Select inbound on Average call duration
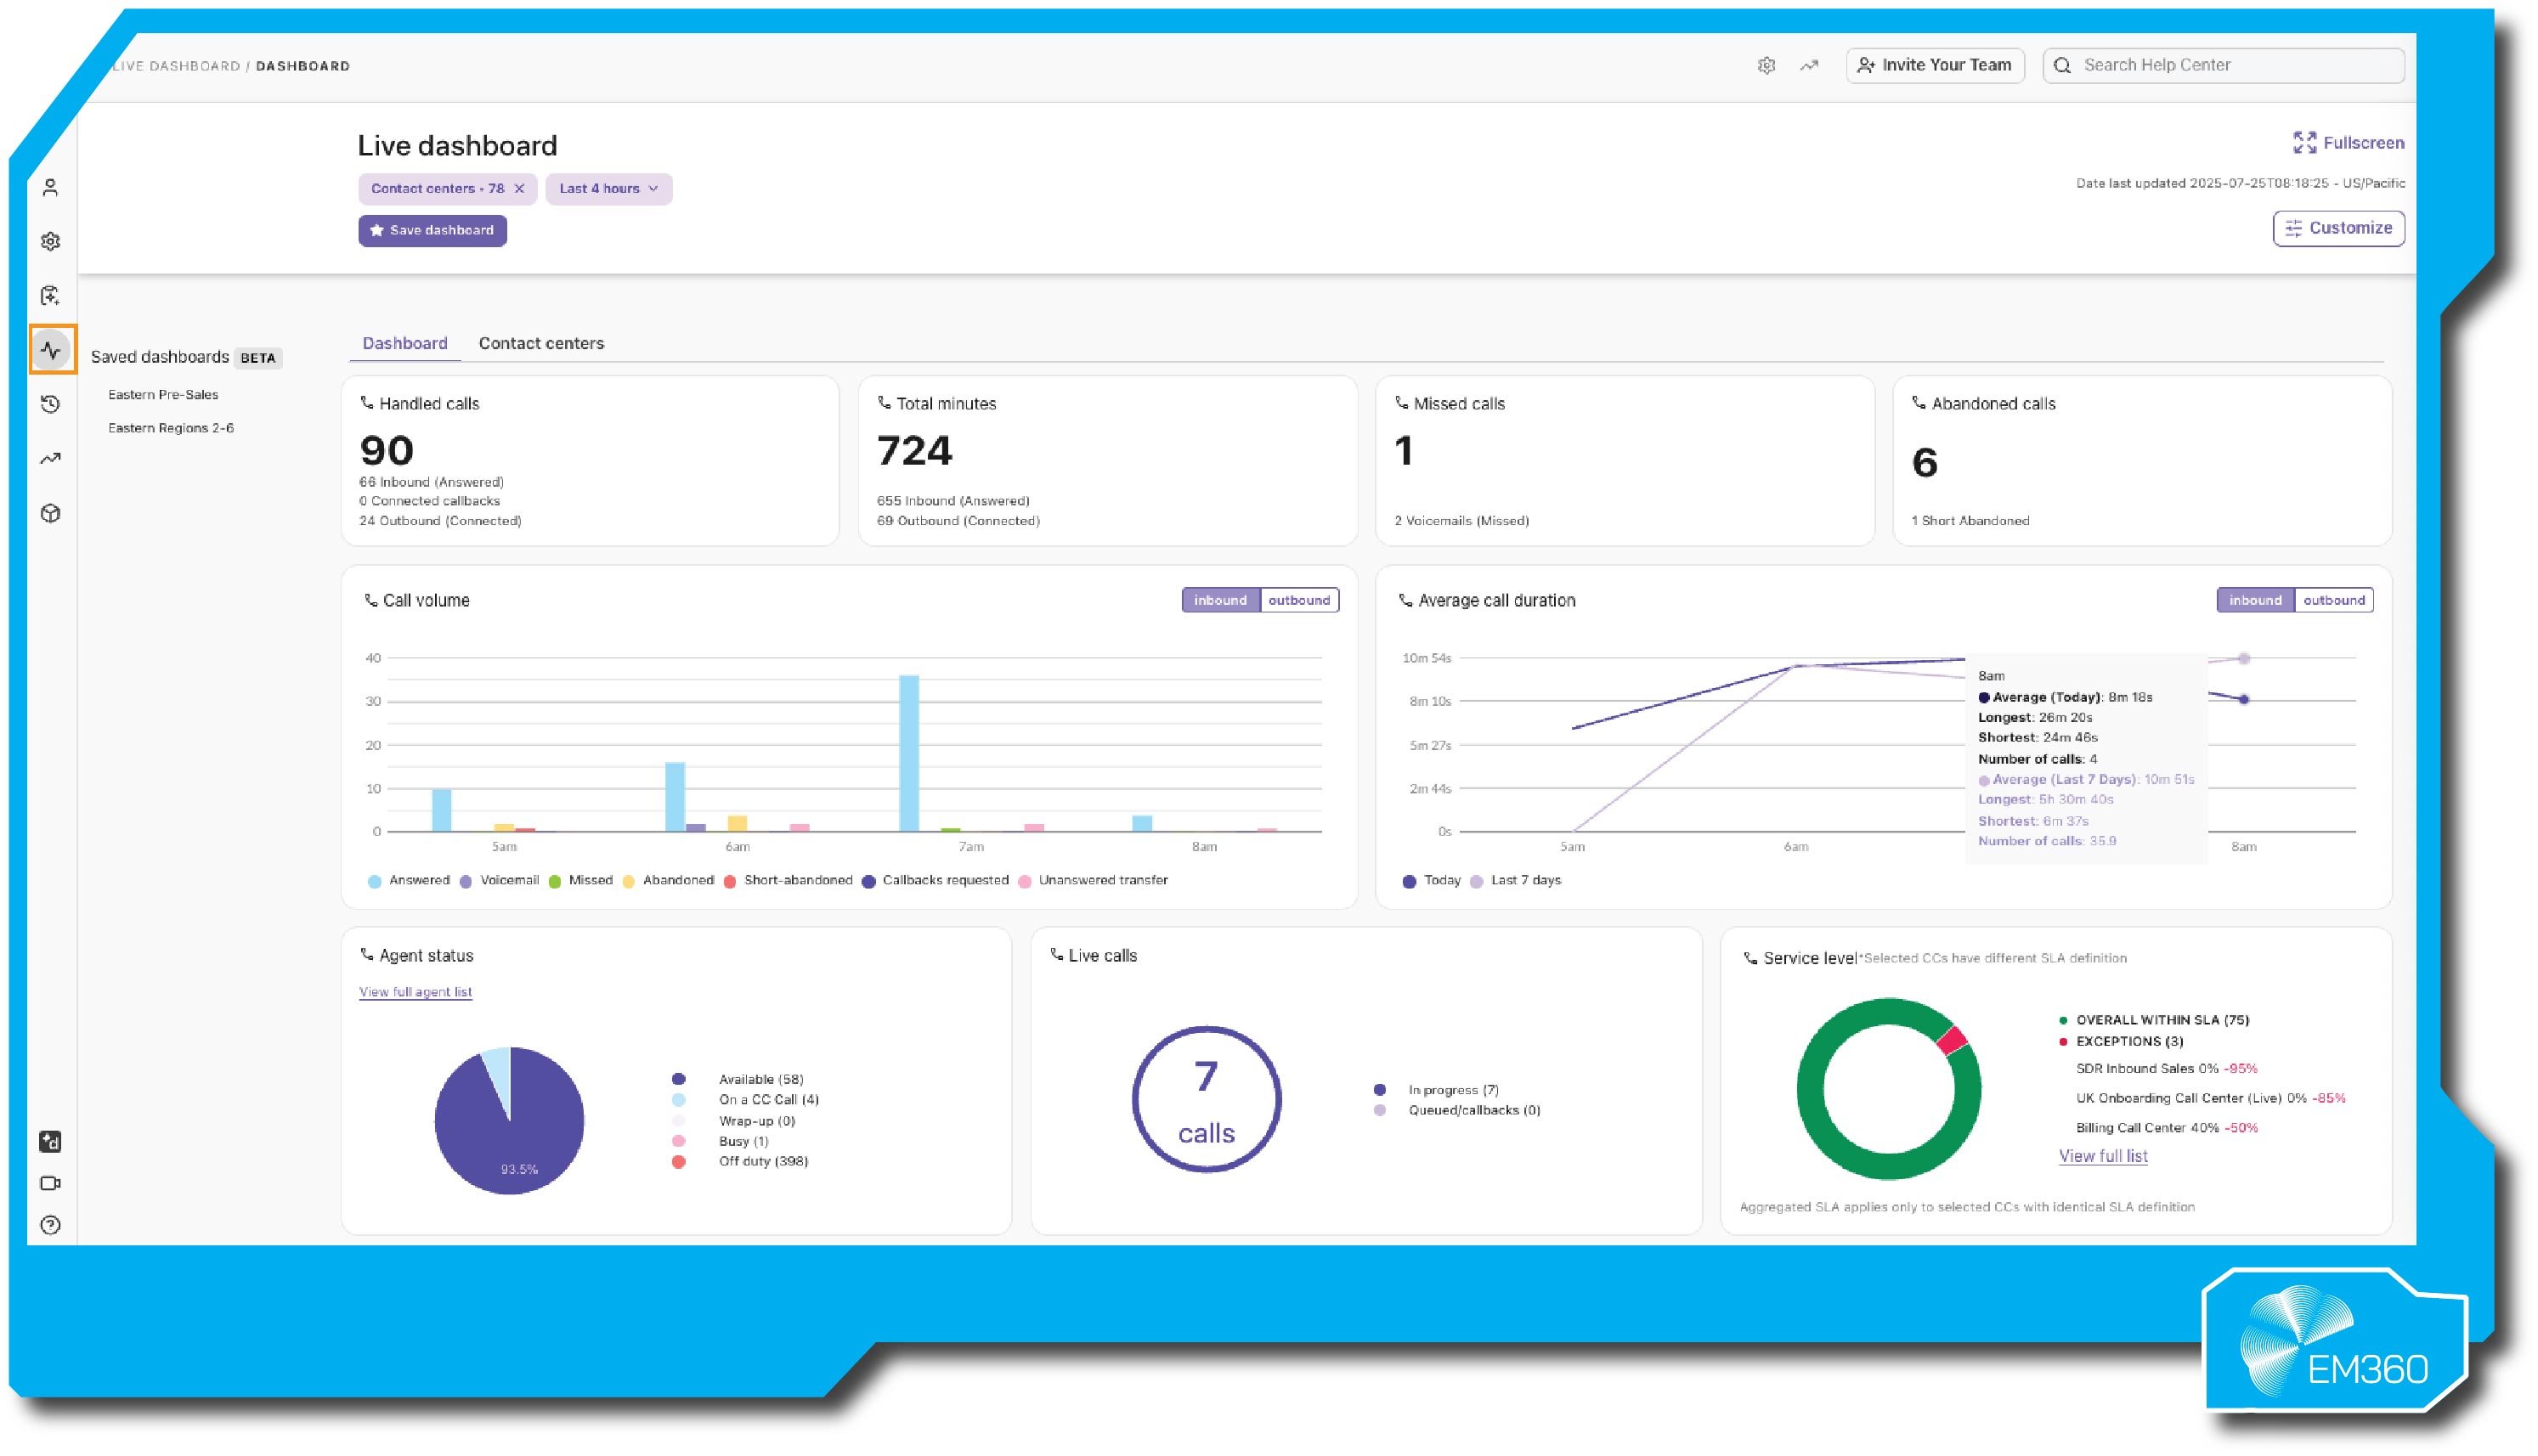 (2254, 600)
